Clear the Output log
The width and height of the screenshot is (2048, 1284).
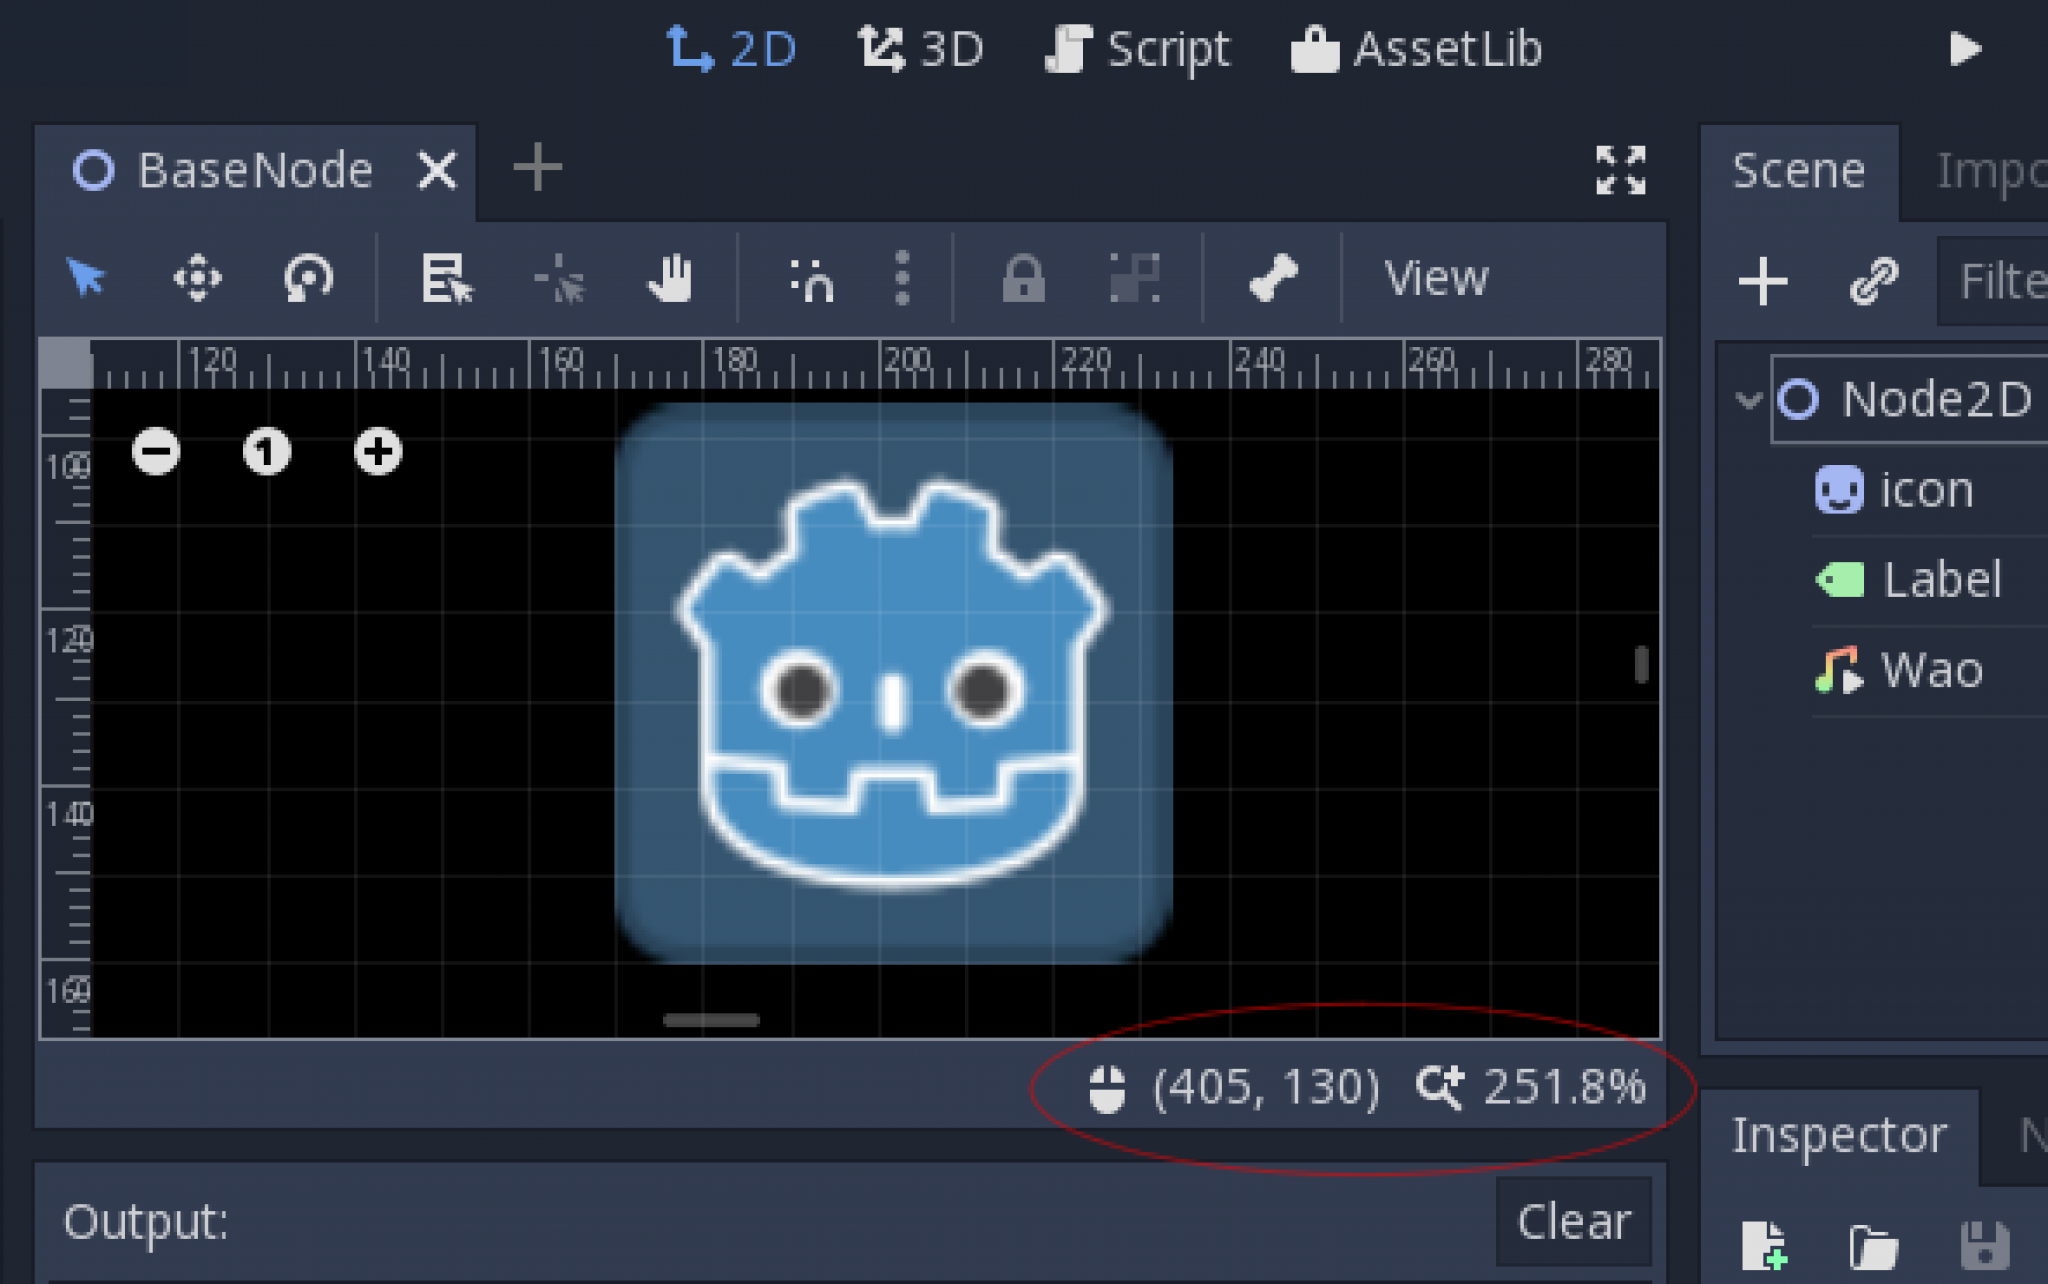click(1574, 1221)
